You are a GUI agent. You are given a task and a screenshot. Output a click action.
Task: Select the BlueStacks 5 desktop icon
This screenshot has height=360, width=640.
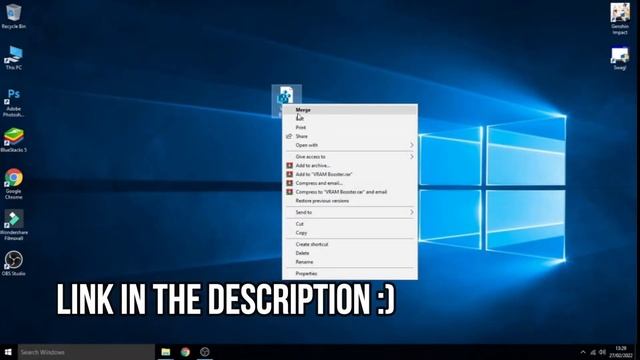[x=13, y=140]
